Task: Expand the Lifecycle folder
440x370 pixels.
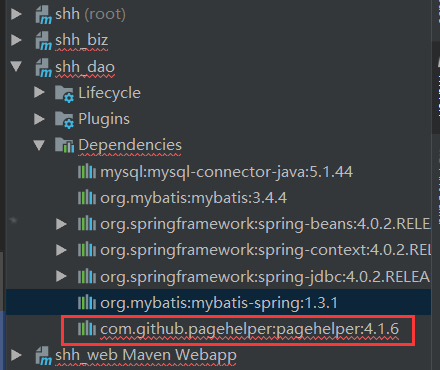Action: coord(39,92)
